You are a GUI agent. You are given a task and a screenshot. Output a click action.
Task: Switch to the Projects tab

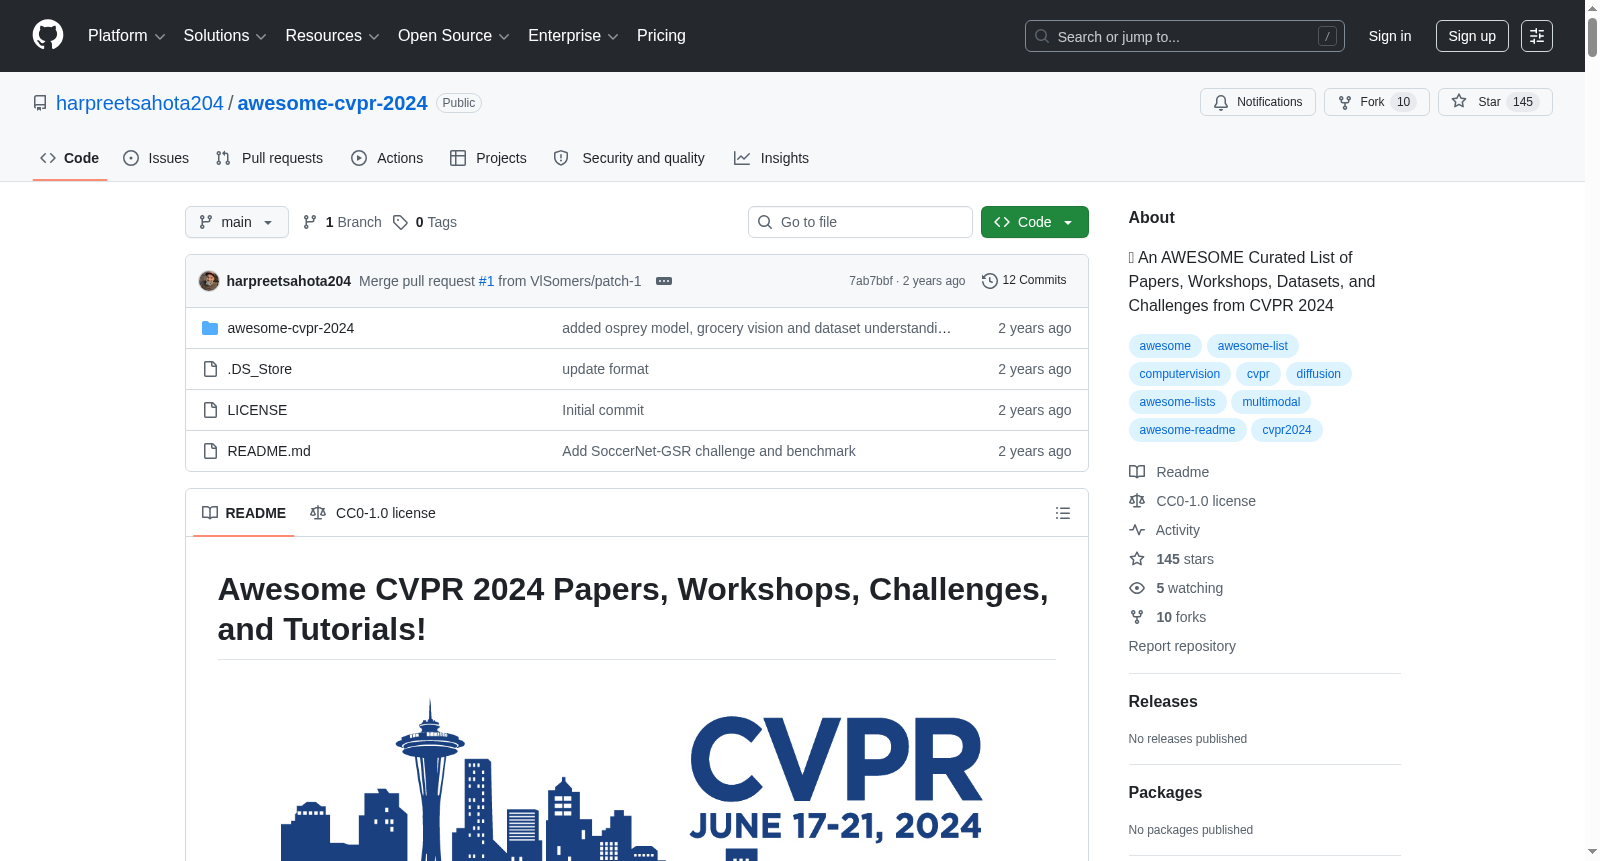tap(488, 158)
